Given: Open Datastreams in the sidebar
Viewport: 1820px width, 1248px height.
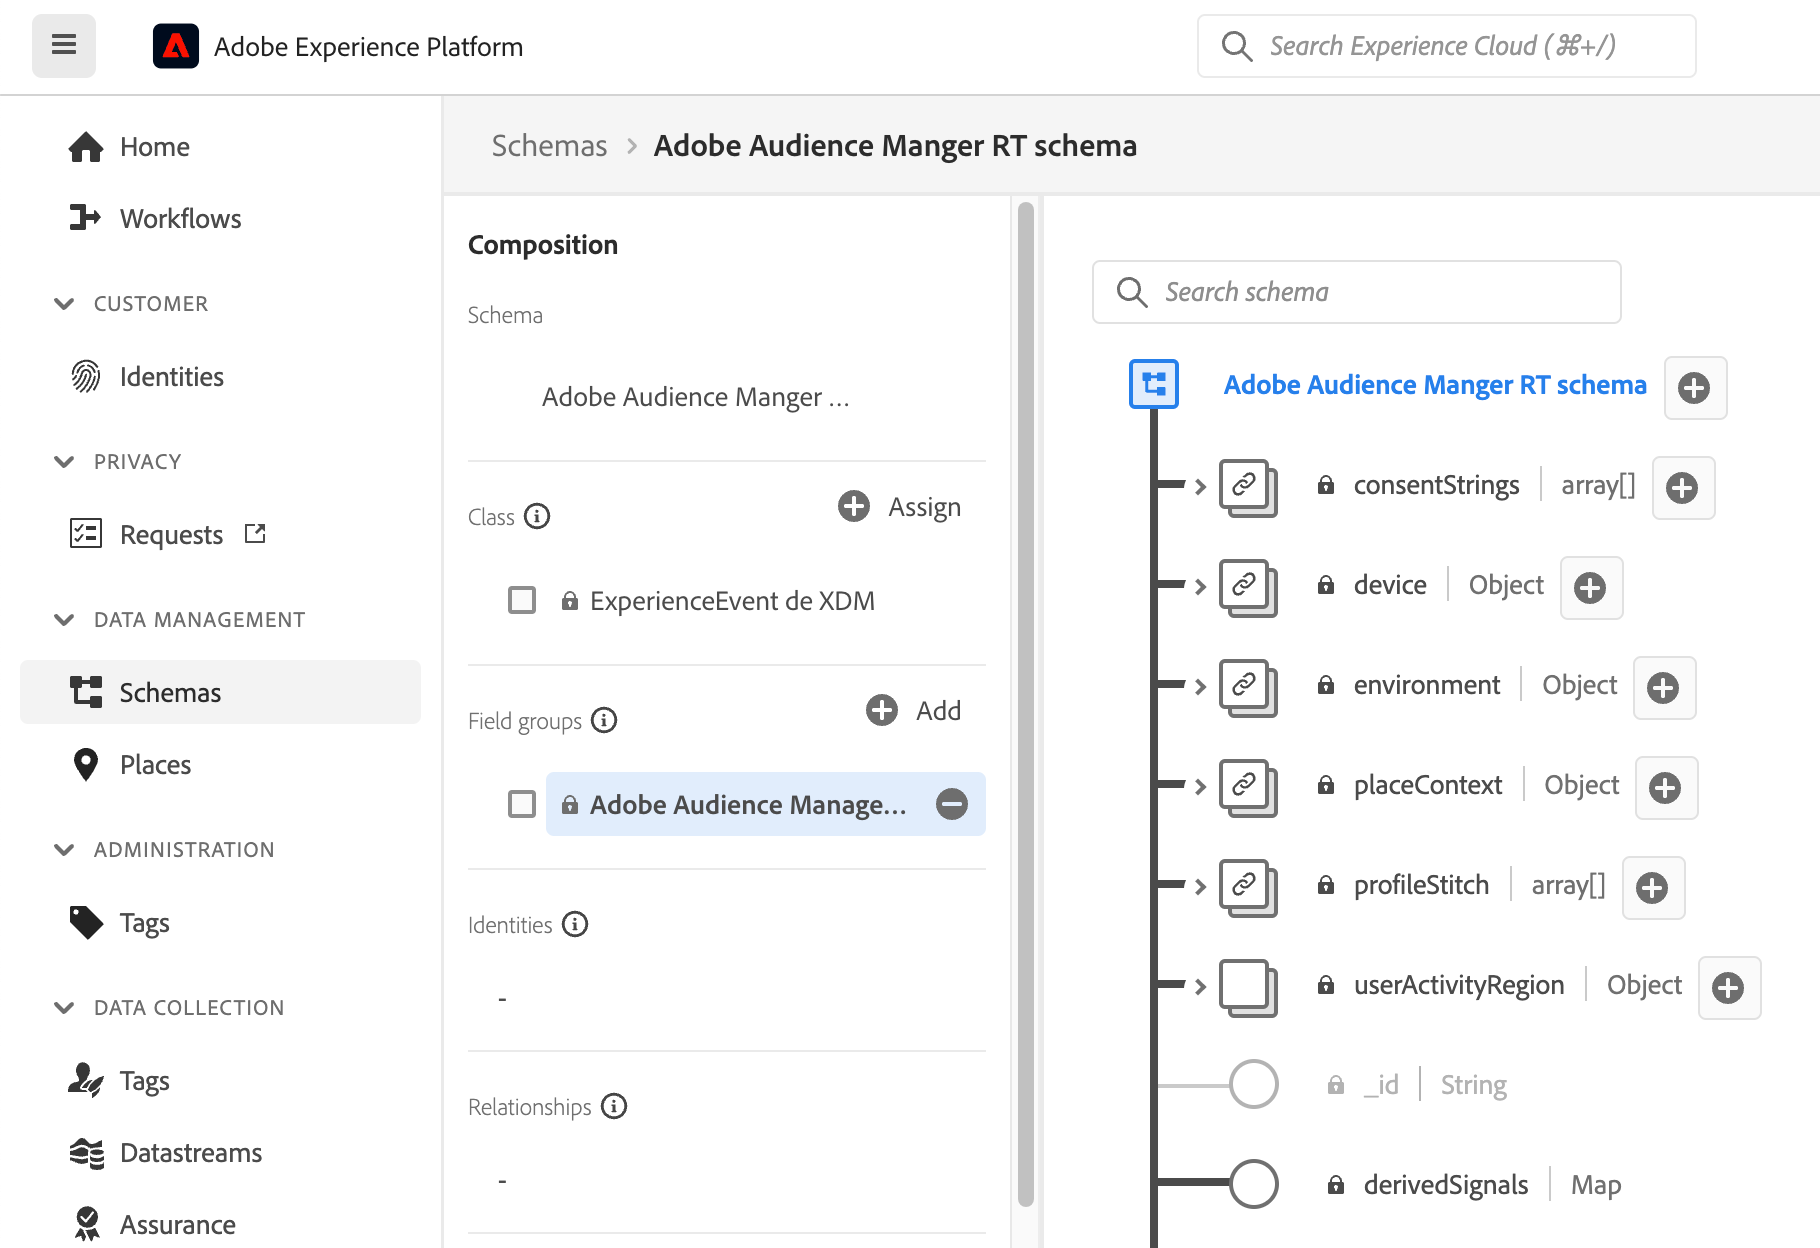Looking at the screenshot, I should [190, 1153].
